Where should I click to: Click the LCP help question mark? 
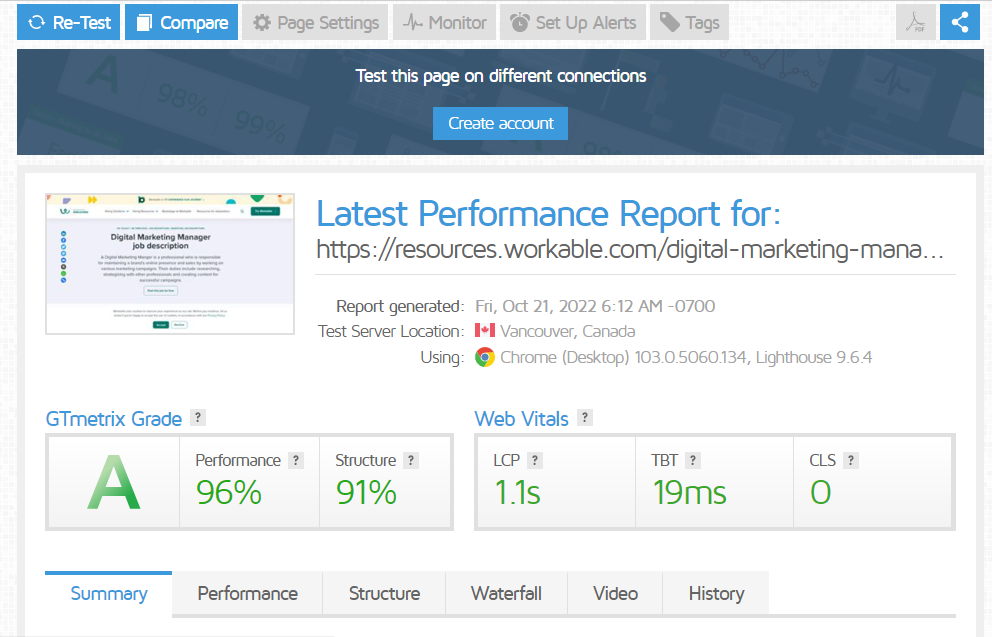coord(535,460)
